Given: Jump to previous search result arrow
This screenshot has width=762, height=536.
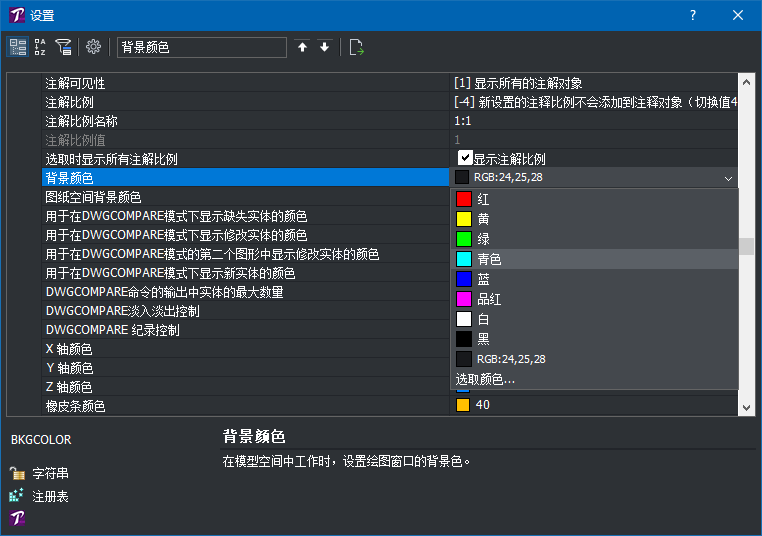Looking at the screenshot, I should coord(303,47).
